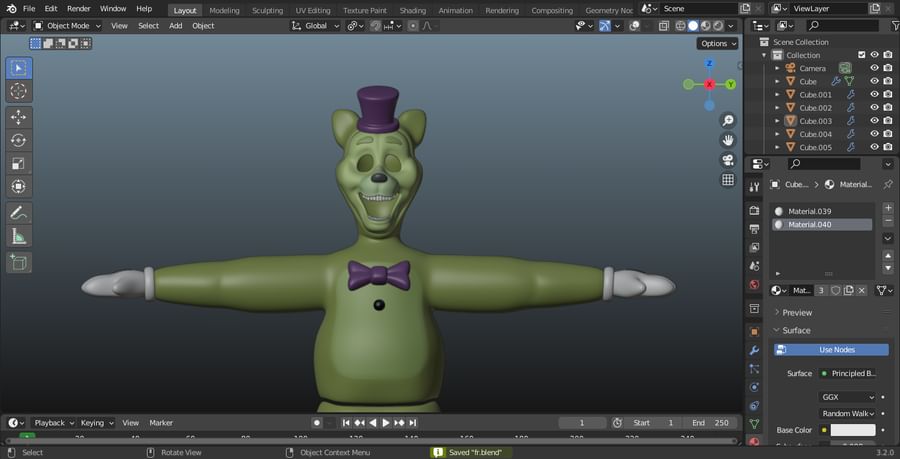Open the Modifiers properties tab
This screenshot has height=459, width=900.
coord(754,350)
